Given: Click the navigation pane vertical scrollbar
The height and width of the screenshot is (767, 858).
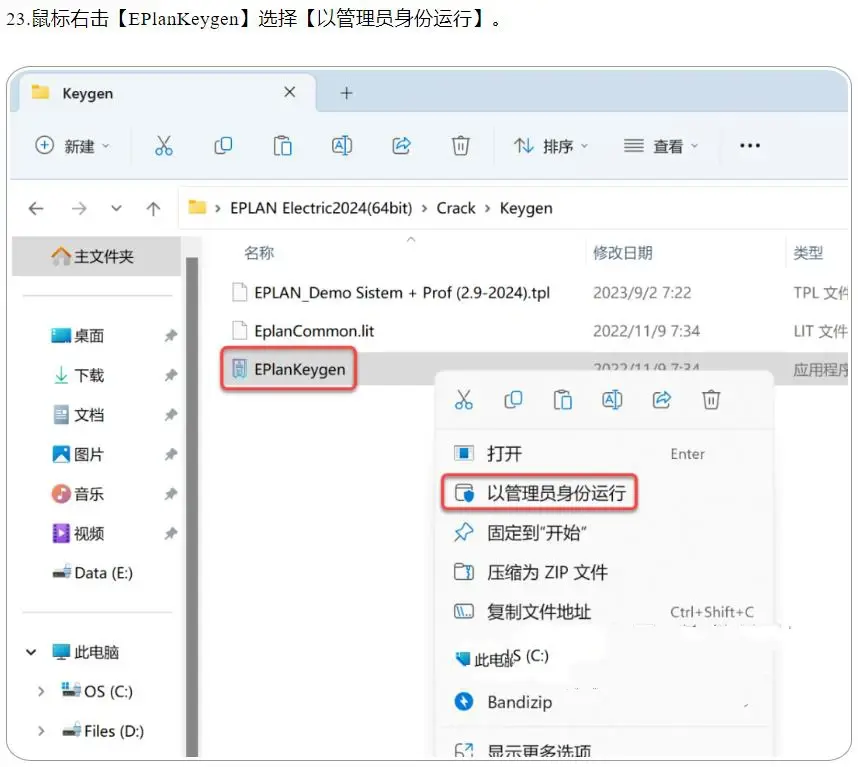Looking at the screenshot, I should (192, 506).
